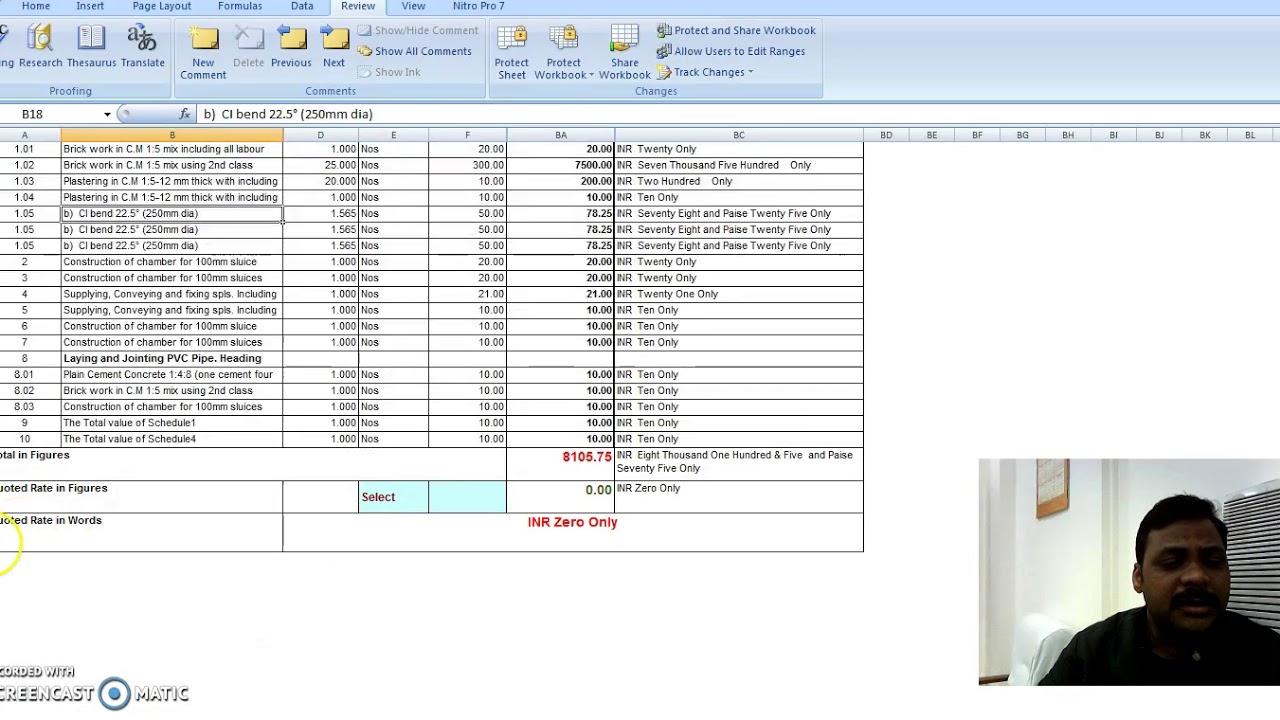The width and height of the screenshot is (1280, 720).
Task: Click Protect and Share Workbook
Action: (x=736, y=30)
